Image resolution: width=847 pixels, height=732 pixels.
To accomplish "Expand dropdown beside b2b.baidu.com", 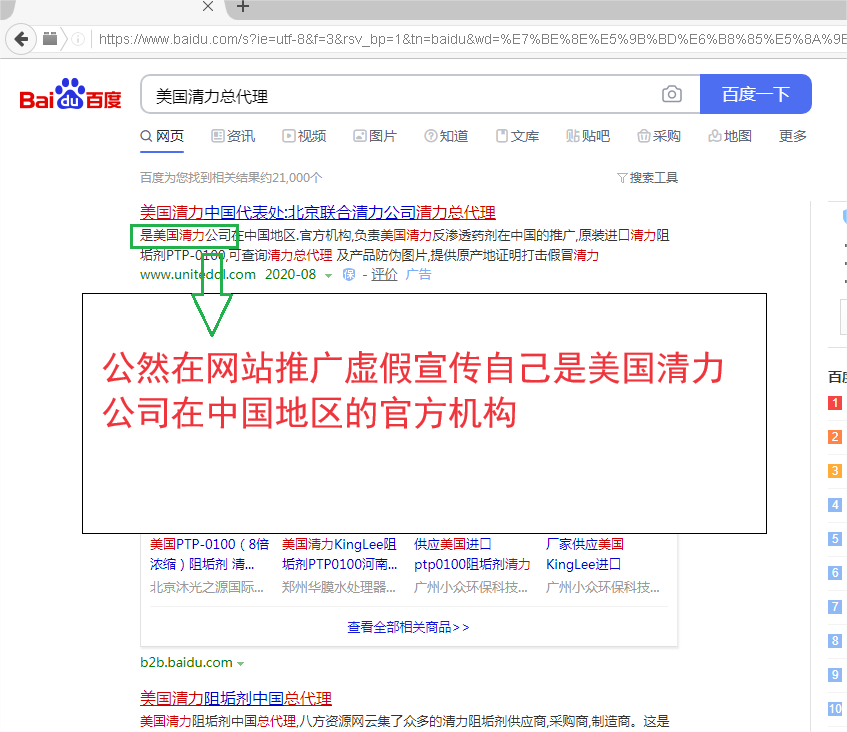I will pos(240,663).
